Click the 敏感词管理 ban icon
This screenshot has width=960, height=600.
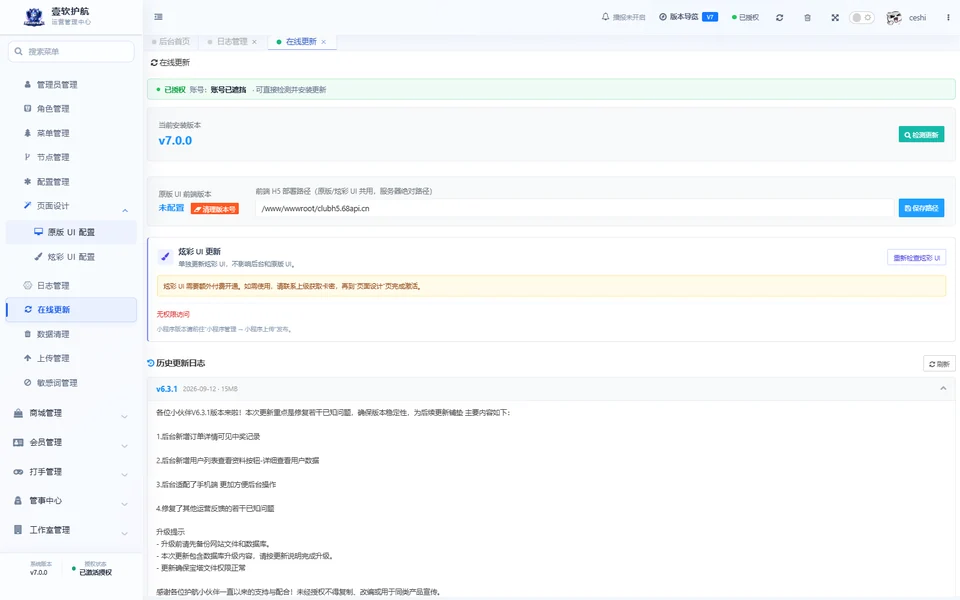click(x=27, y=383)
